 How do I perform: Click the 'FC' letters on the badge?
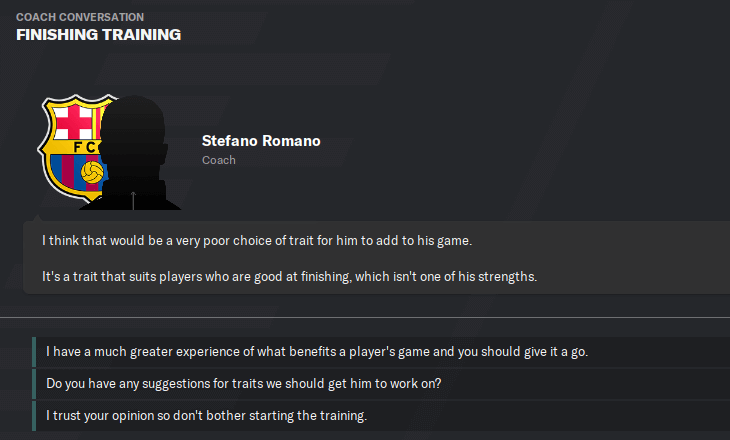tap(85, 147)
